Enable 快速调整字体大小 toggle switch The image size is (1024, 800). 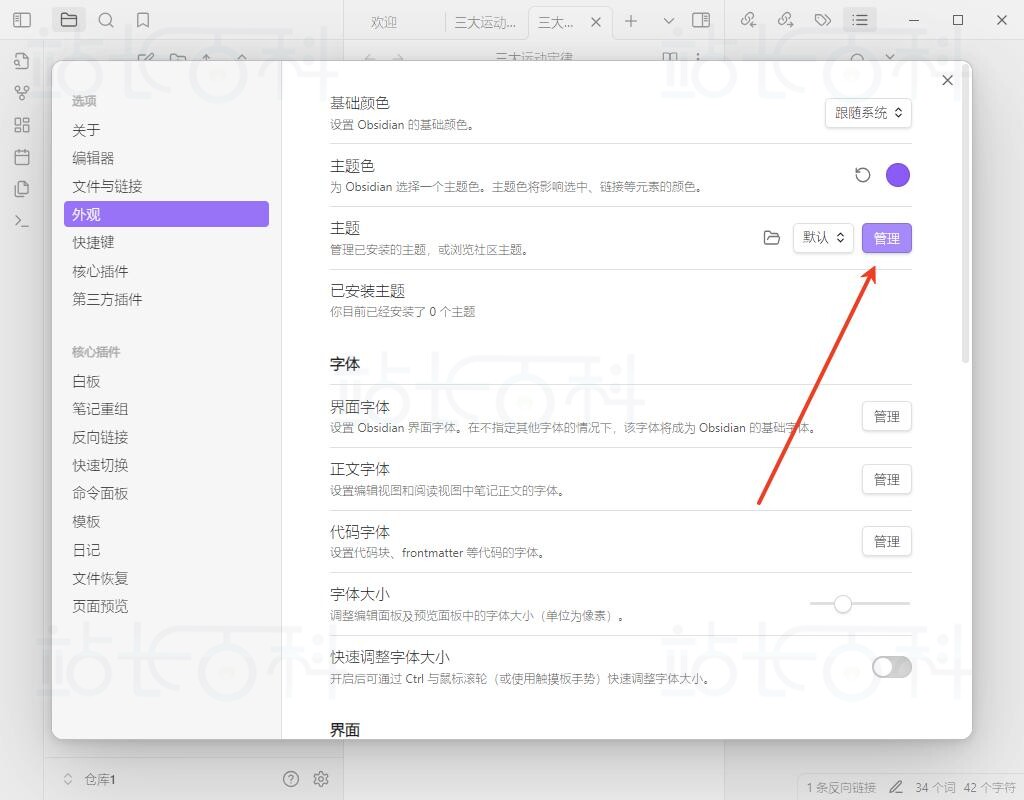click(891, 667)
